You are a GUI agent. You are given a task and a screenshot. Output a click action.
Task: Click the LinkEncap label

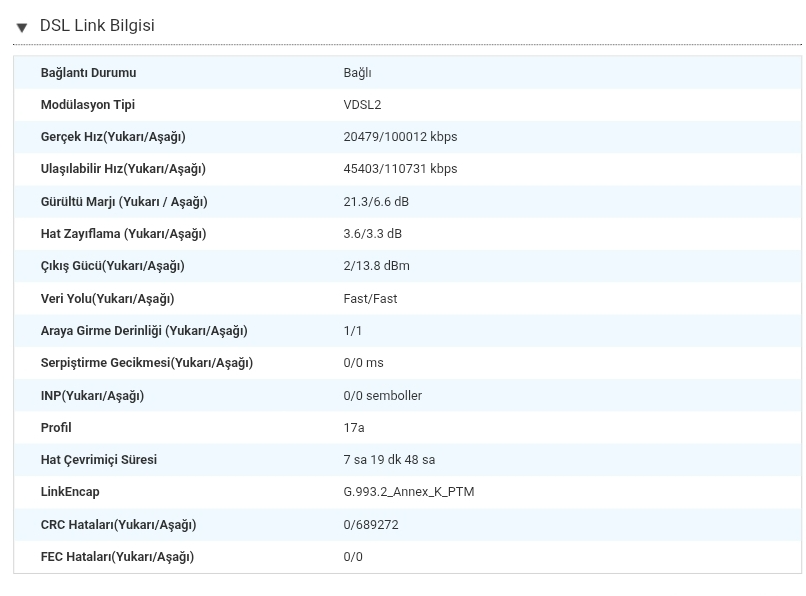(70, 492)
